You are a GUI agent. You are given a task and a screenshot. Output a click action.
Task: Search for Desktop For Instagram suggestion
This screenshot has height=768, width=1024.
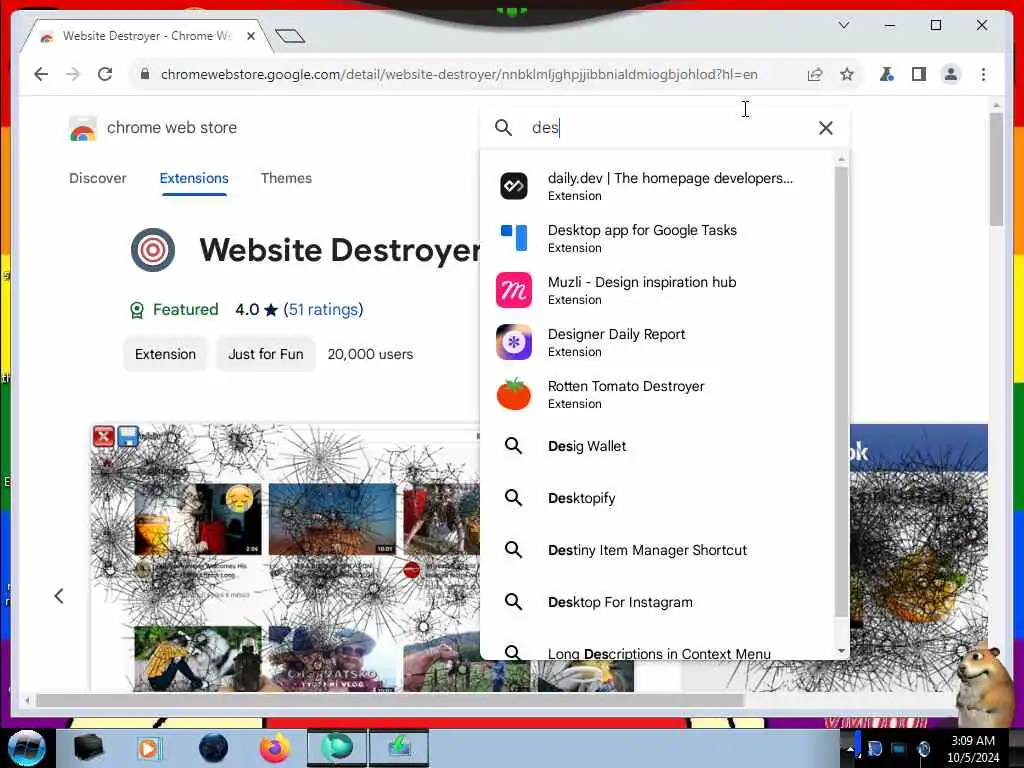point(658,602)
